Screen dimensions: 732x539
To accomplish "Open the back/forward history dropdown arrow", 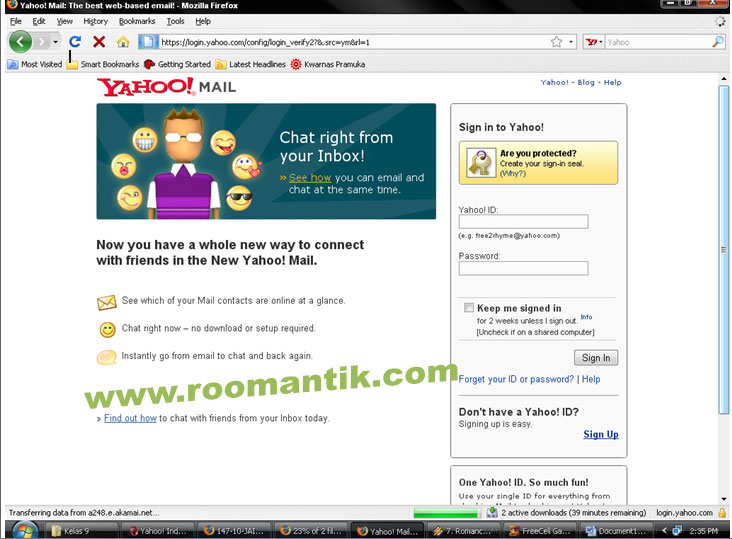I will coord(55,42).
